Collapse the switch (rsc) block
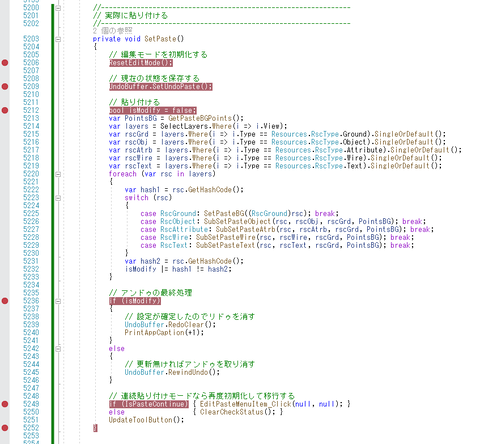Screen dimensions: 480x444 pyautogui.click(x=58, y=198)
